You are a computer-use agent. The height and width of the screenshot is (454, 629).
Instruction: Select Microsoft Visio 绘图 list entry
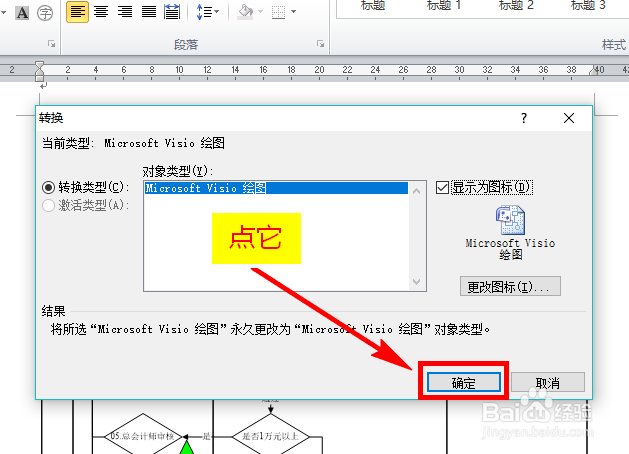click(x=276, y=188)
